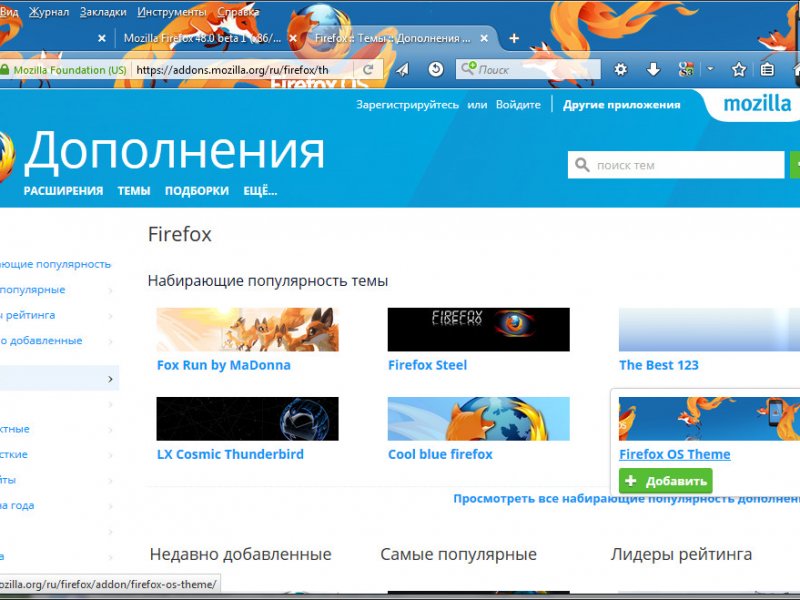
Task: Click the Firefox Steel theme thumbnail
Action: coord(479,329)
